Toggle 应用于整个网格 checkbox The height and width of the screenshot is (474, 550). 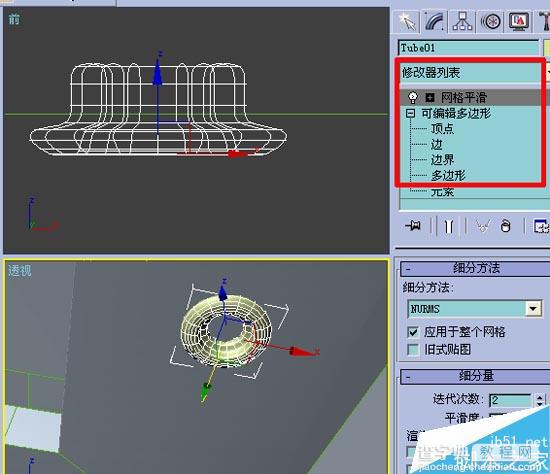point(413,332)
